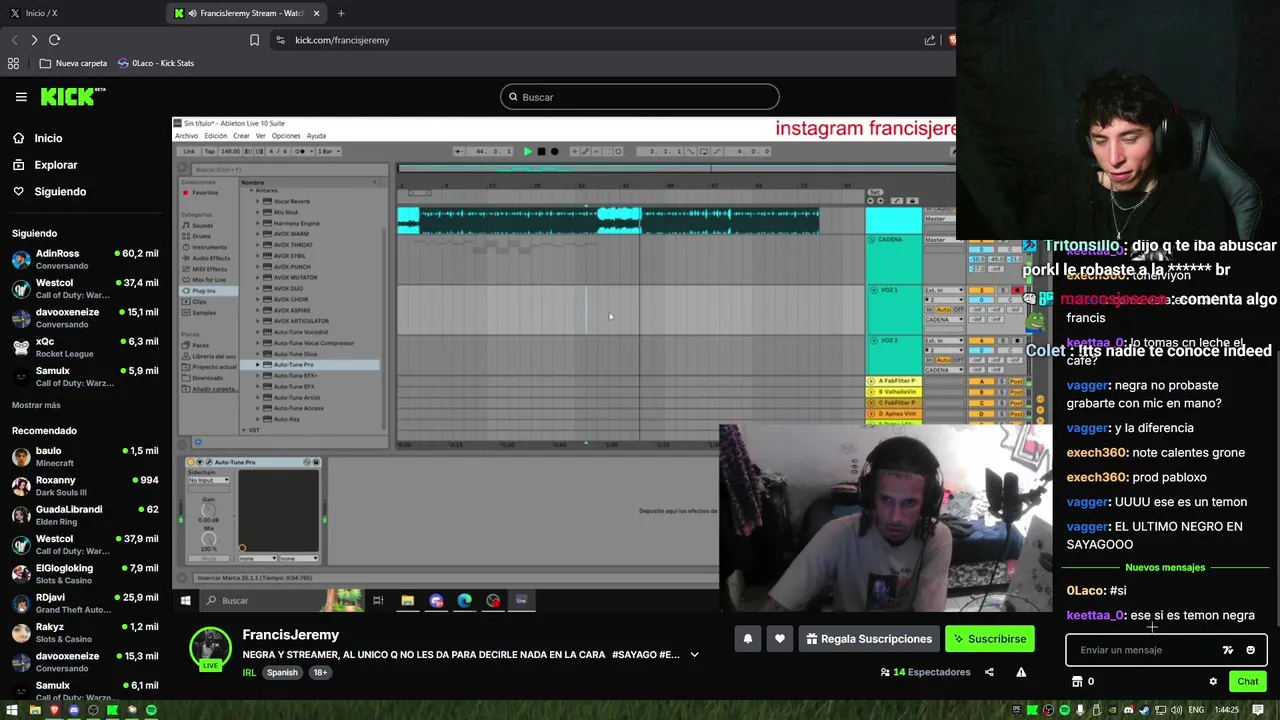This screenshot has height=720, width=1280.
Task: Toggle Ableton Link button
Action: 188,152
